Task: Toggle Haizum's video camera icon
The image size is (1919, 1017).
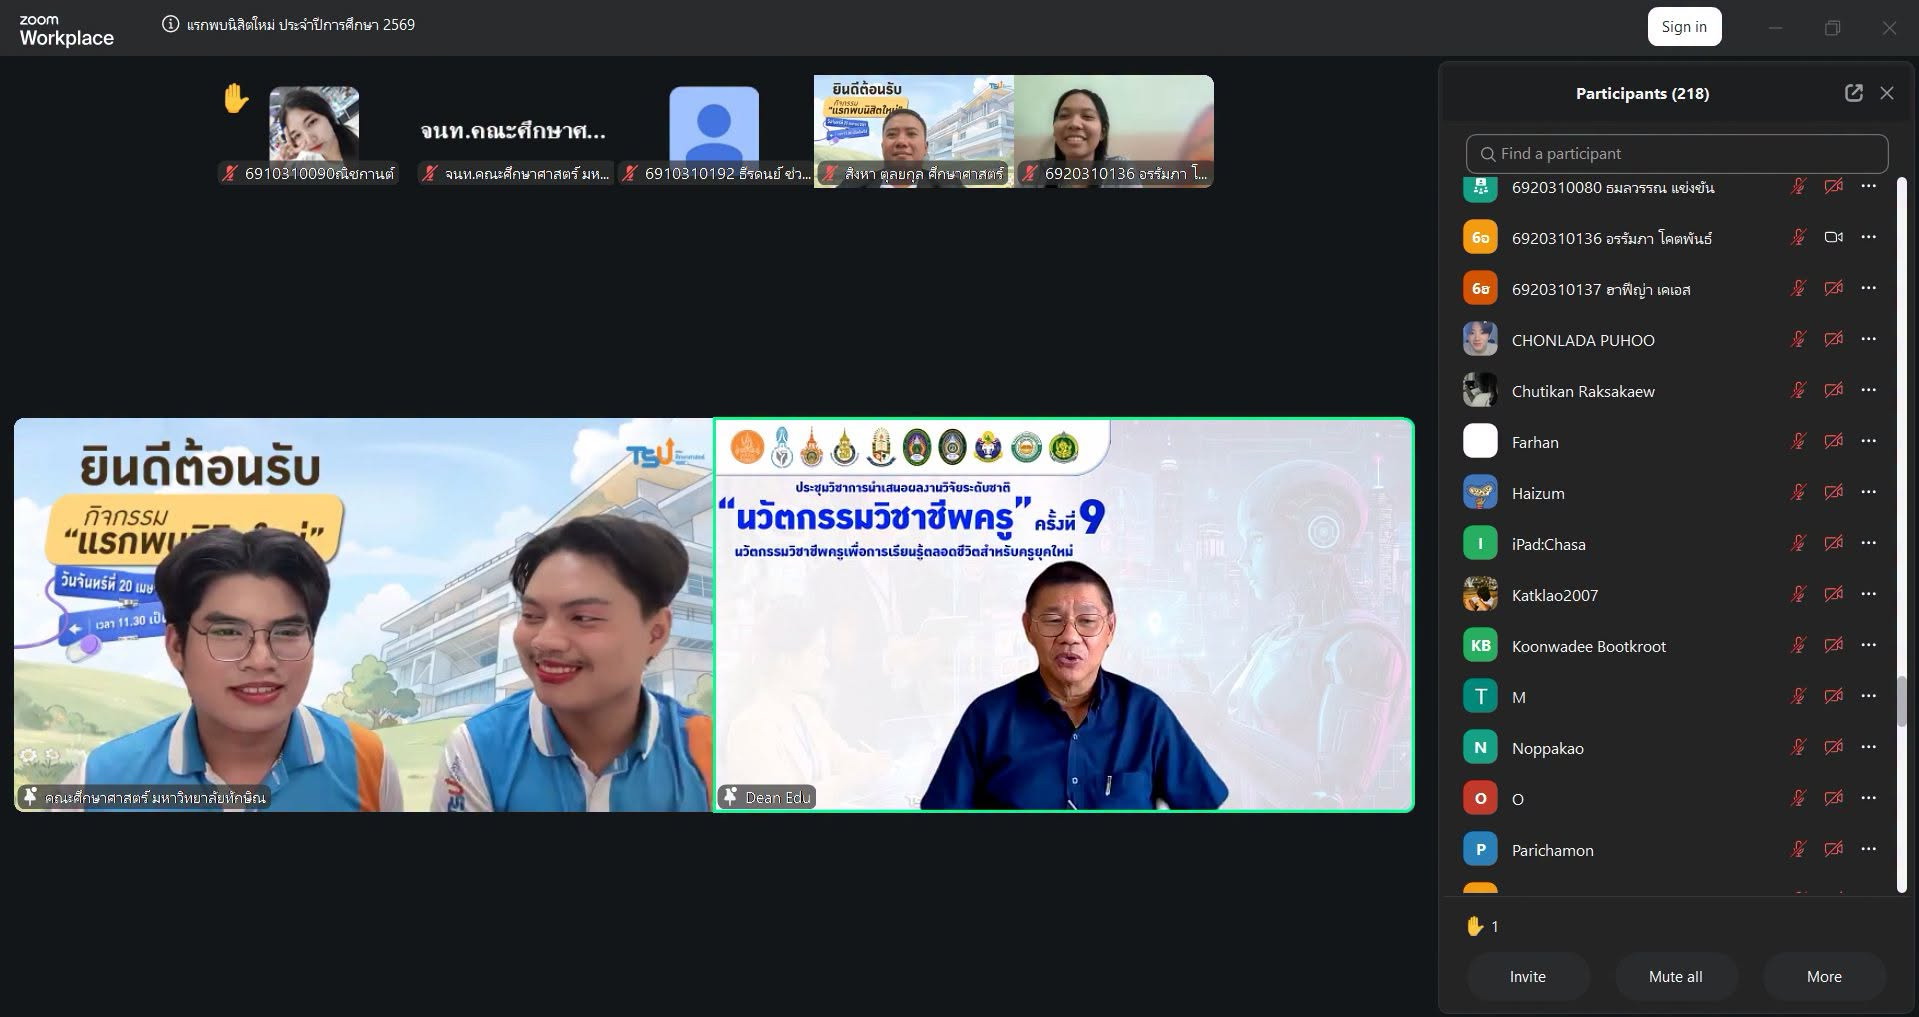Action: (x=1833, y=492)
